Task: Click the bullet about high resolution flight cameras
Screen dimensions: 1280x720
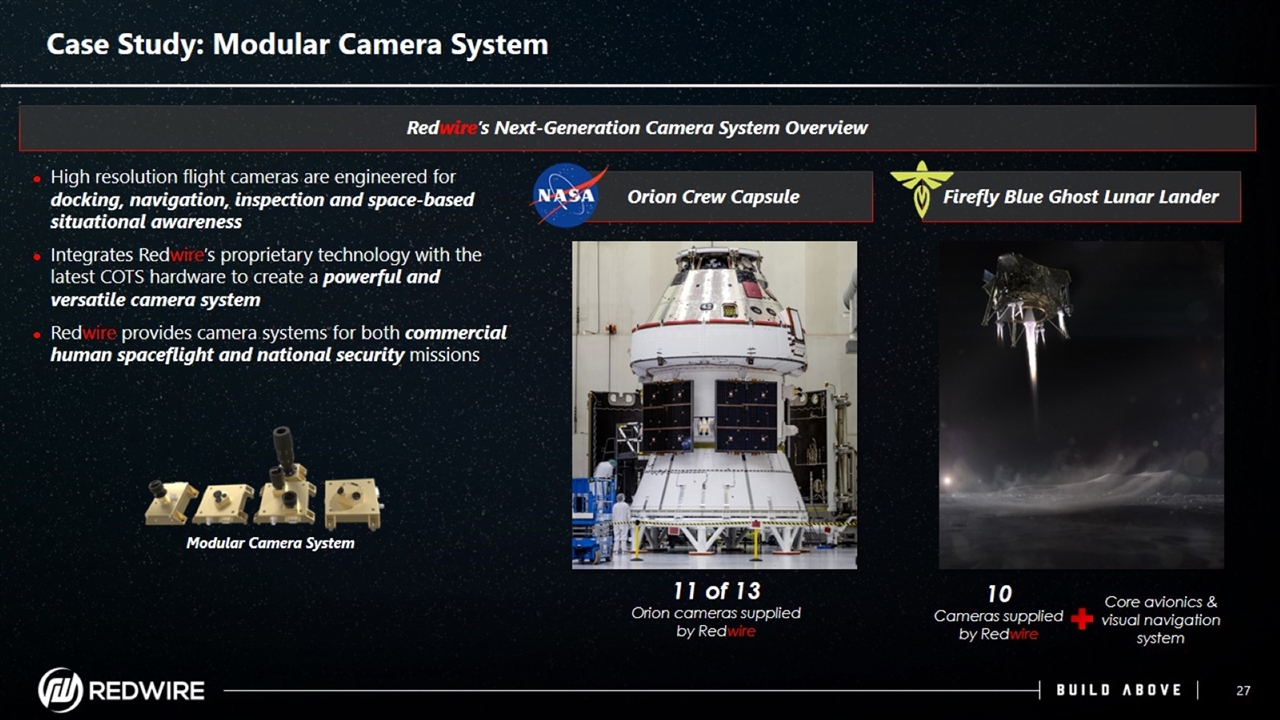Action: click(261, 199)
